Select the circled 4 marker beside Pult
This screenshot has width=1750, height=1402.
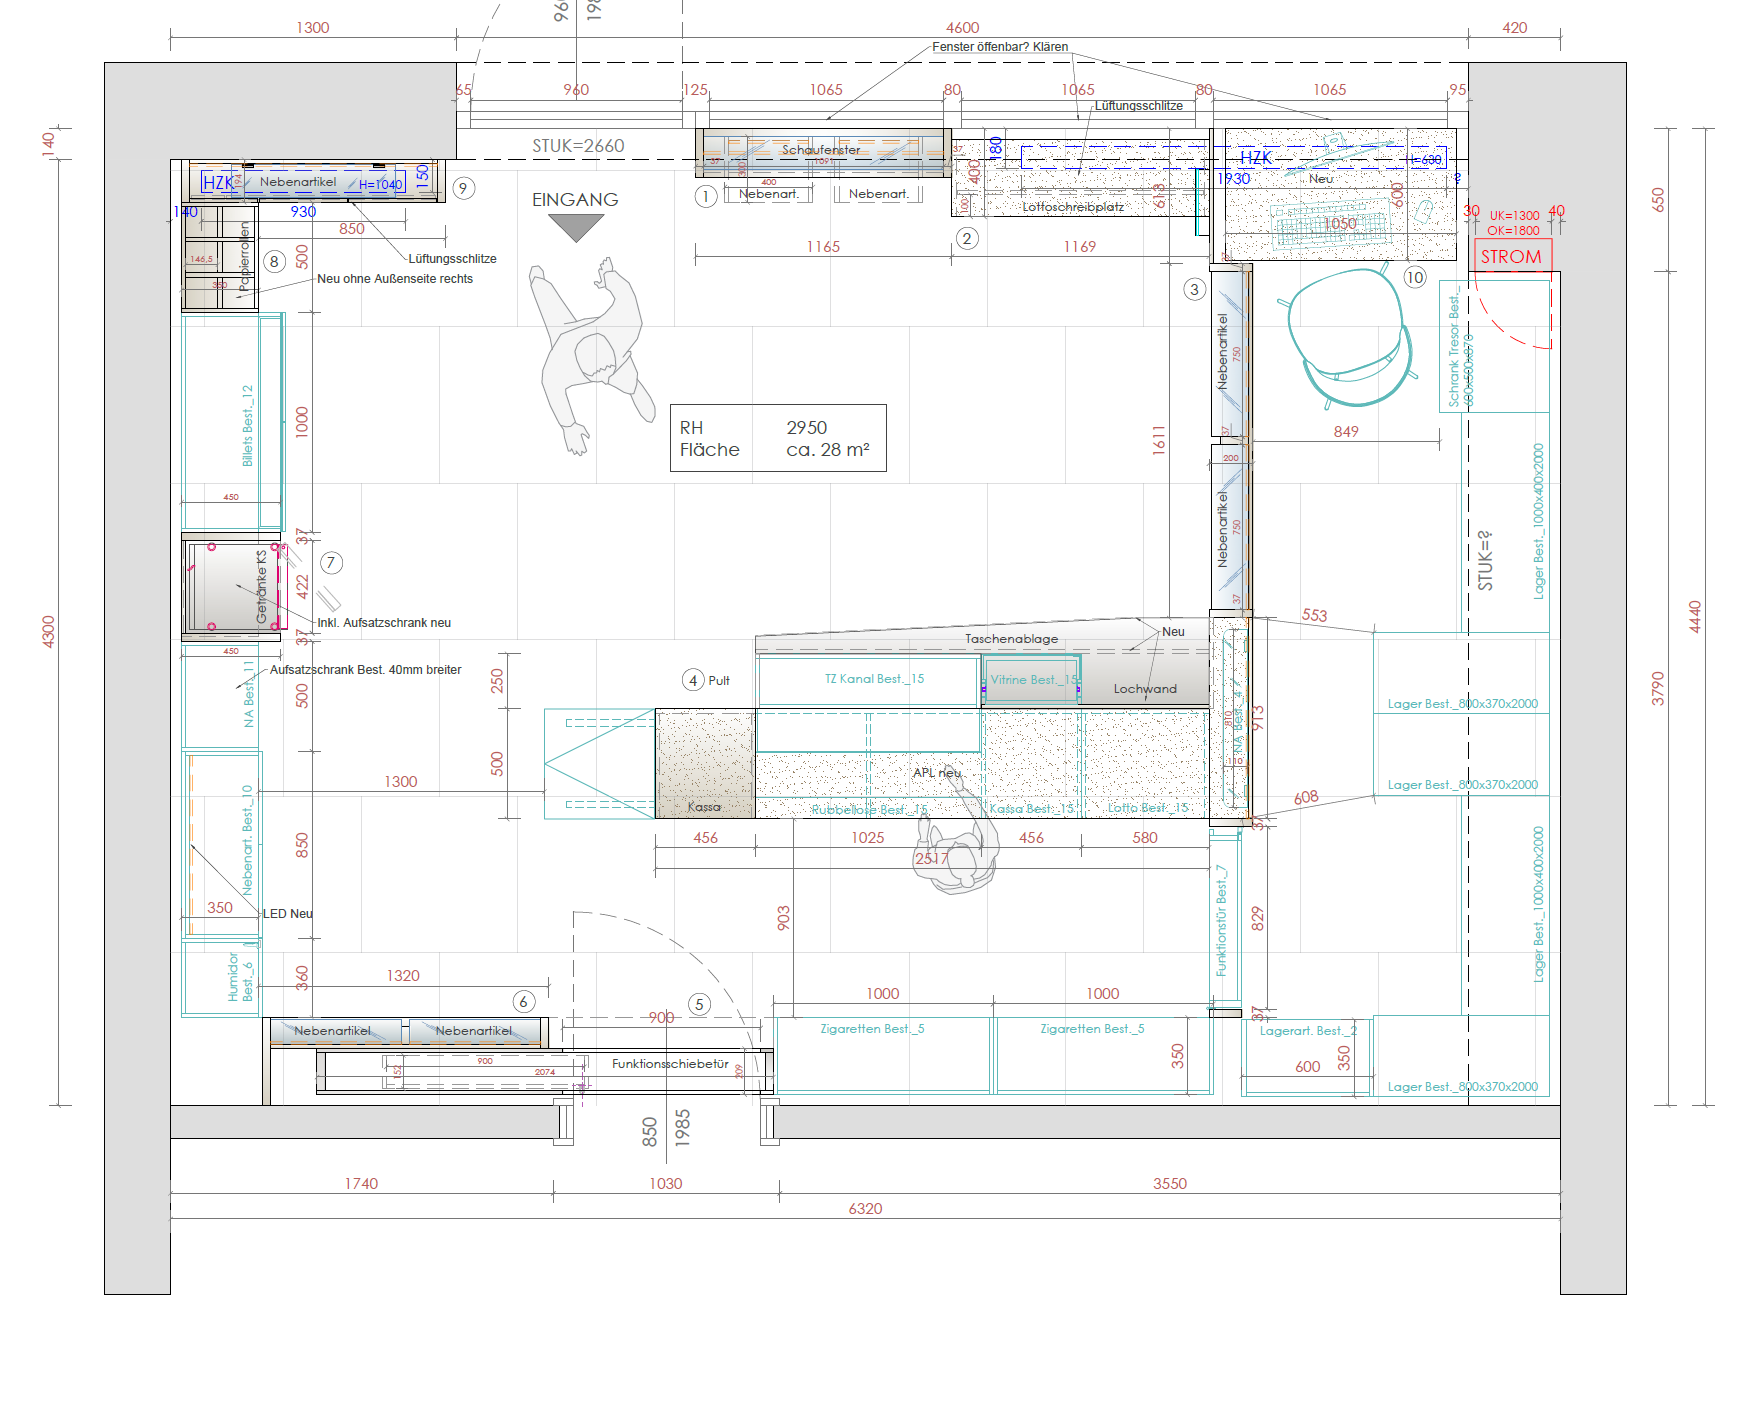click(693, 680)
